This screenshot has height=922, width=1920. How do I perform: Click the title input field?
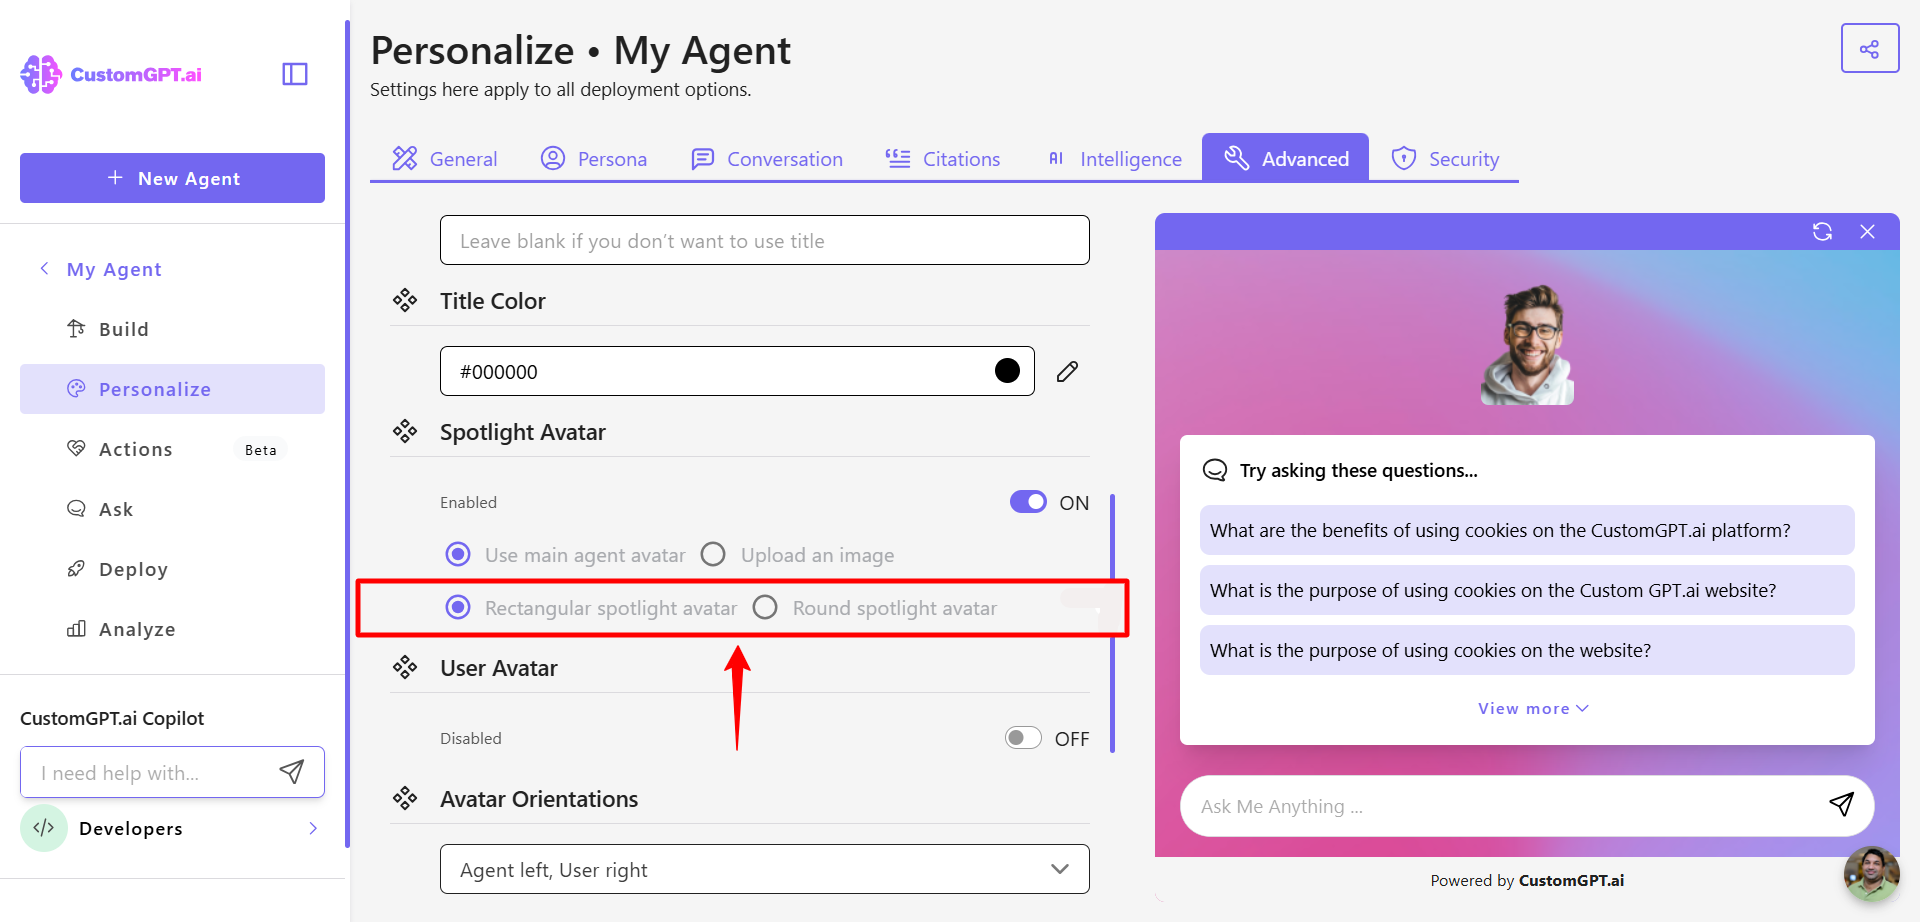coord(765,240)
